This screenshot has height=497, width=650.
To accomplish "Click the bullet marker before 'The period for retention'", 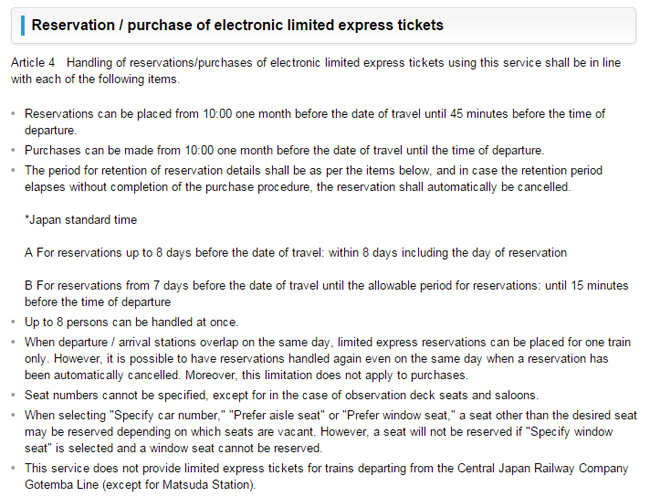I will (14, 171).
